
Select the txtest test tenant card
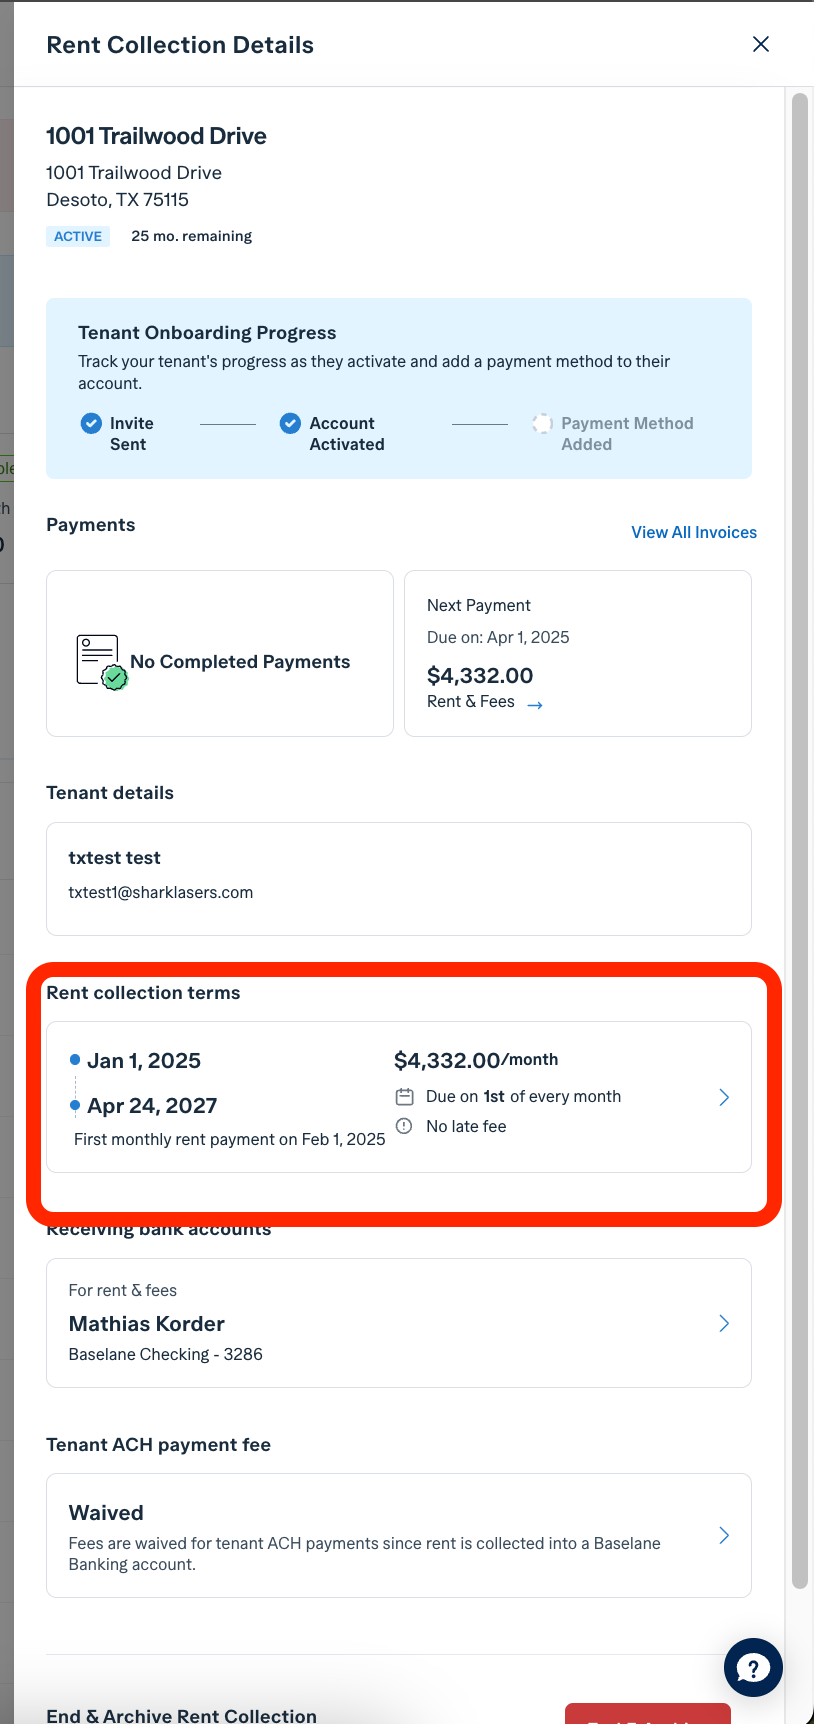click(399, 879)
